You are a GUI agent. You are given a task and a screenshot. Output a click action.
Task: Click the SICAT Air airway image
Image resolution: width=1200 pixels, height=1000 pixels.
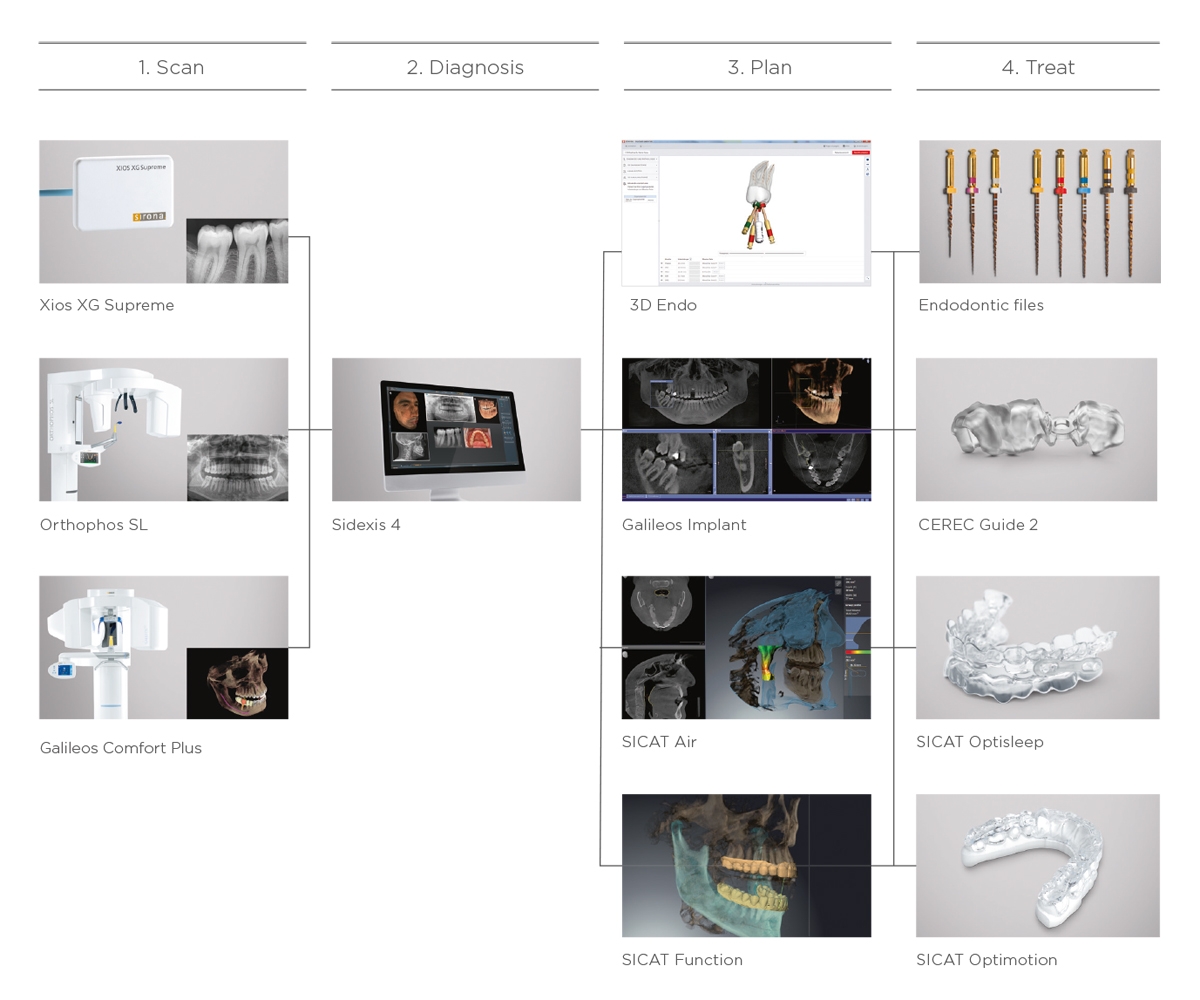tap(746, 647)
